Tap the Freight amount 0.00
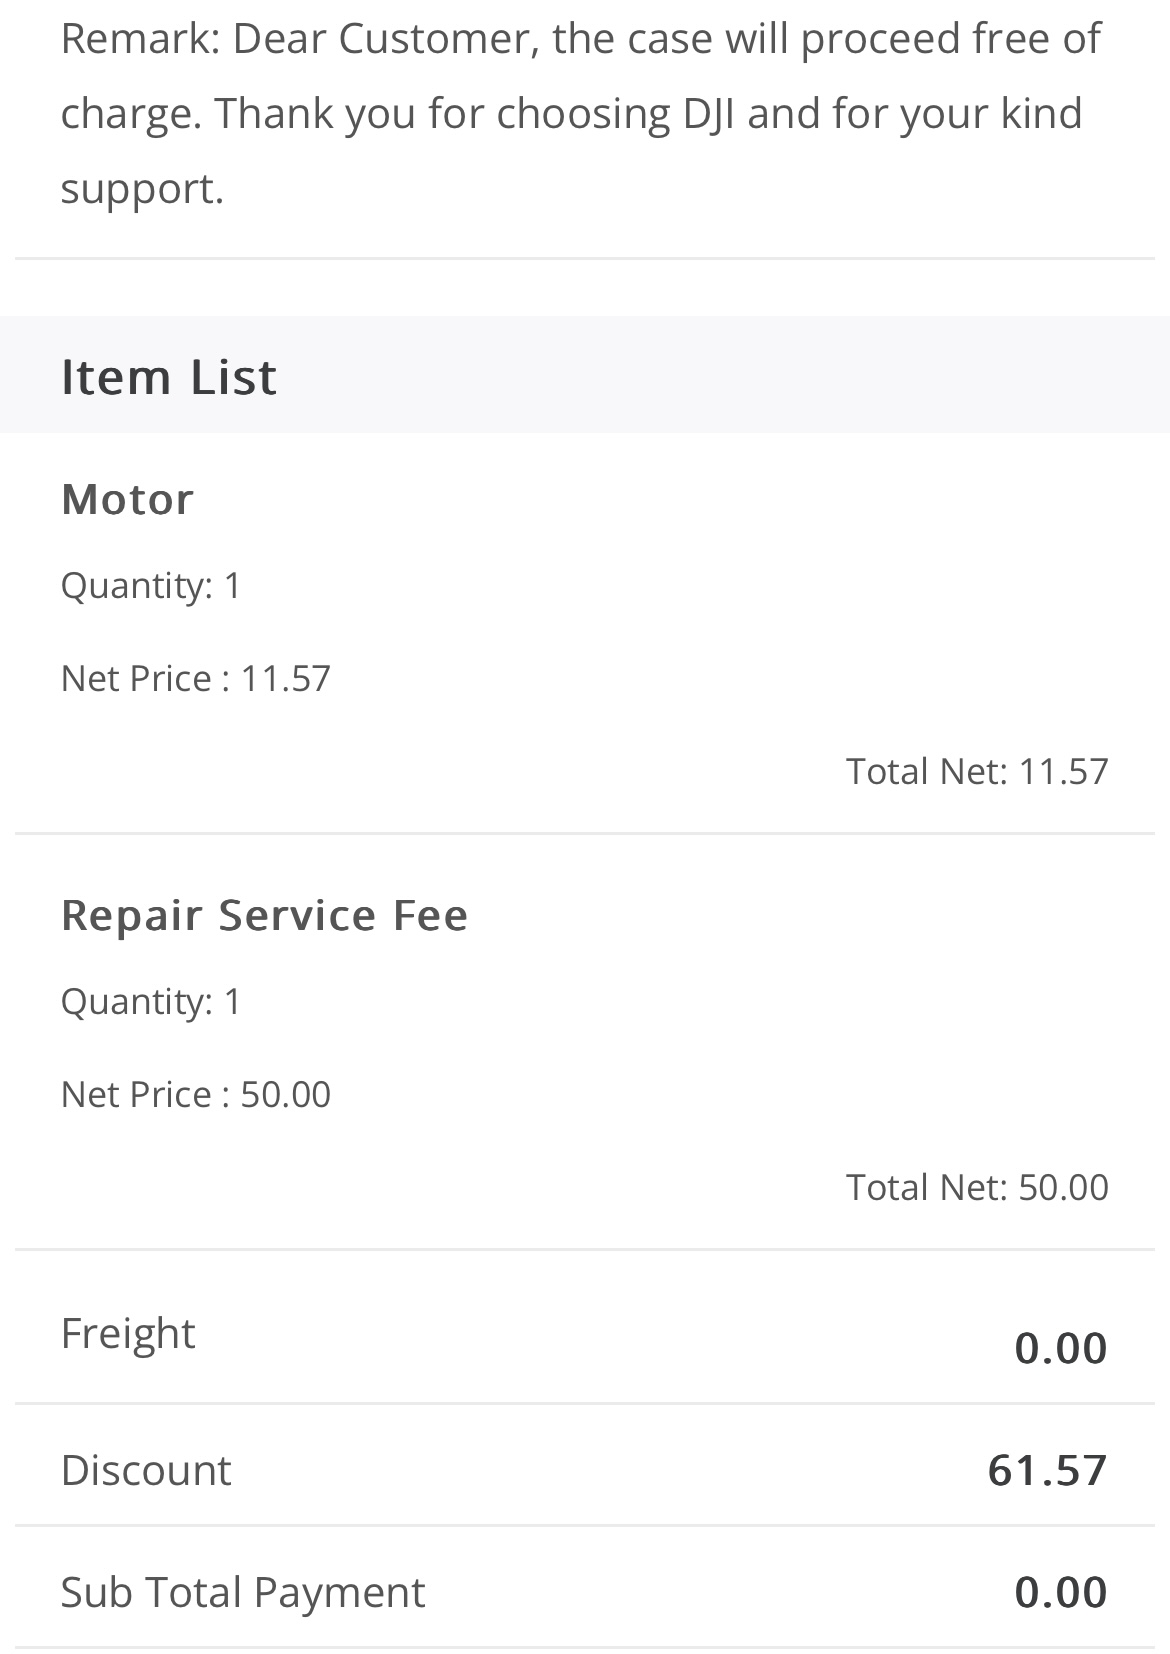Screen dimensions: 1170x1654 [1060, 1348]
